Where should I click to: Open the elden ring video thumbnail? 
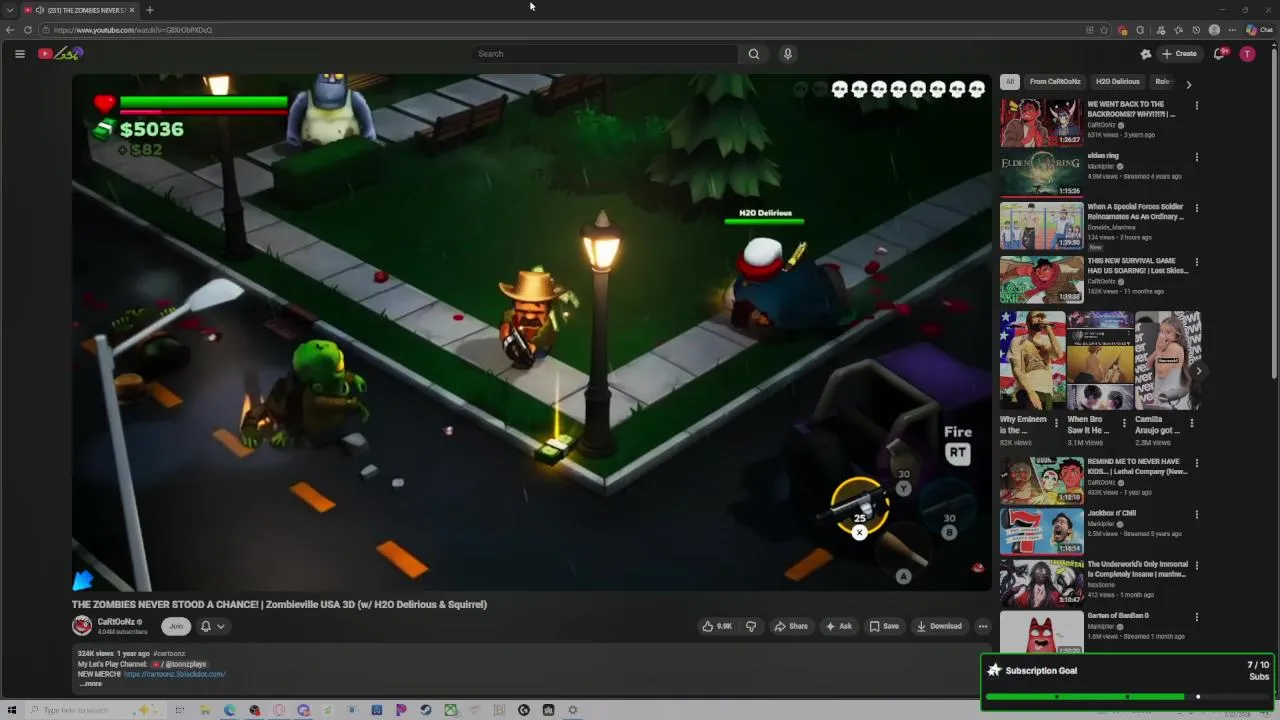1041,174
